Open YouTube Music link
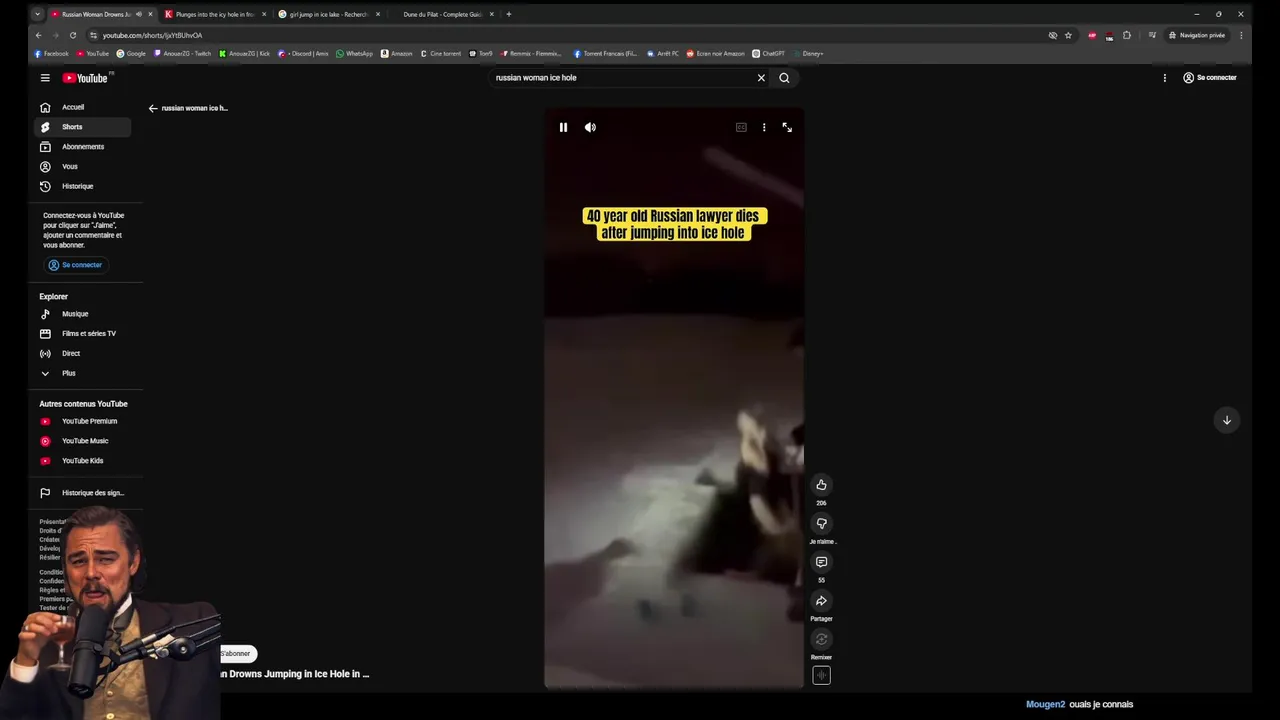The width and height of the screenshot is (1280, 720). tap(82, 441)
